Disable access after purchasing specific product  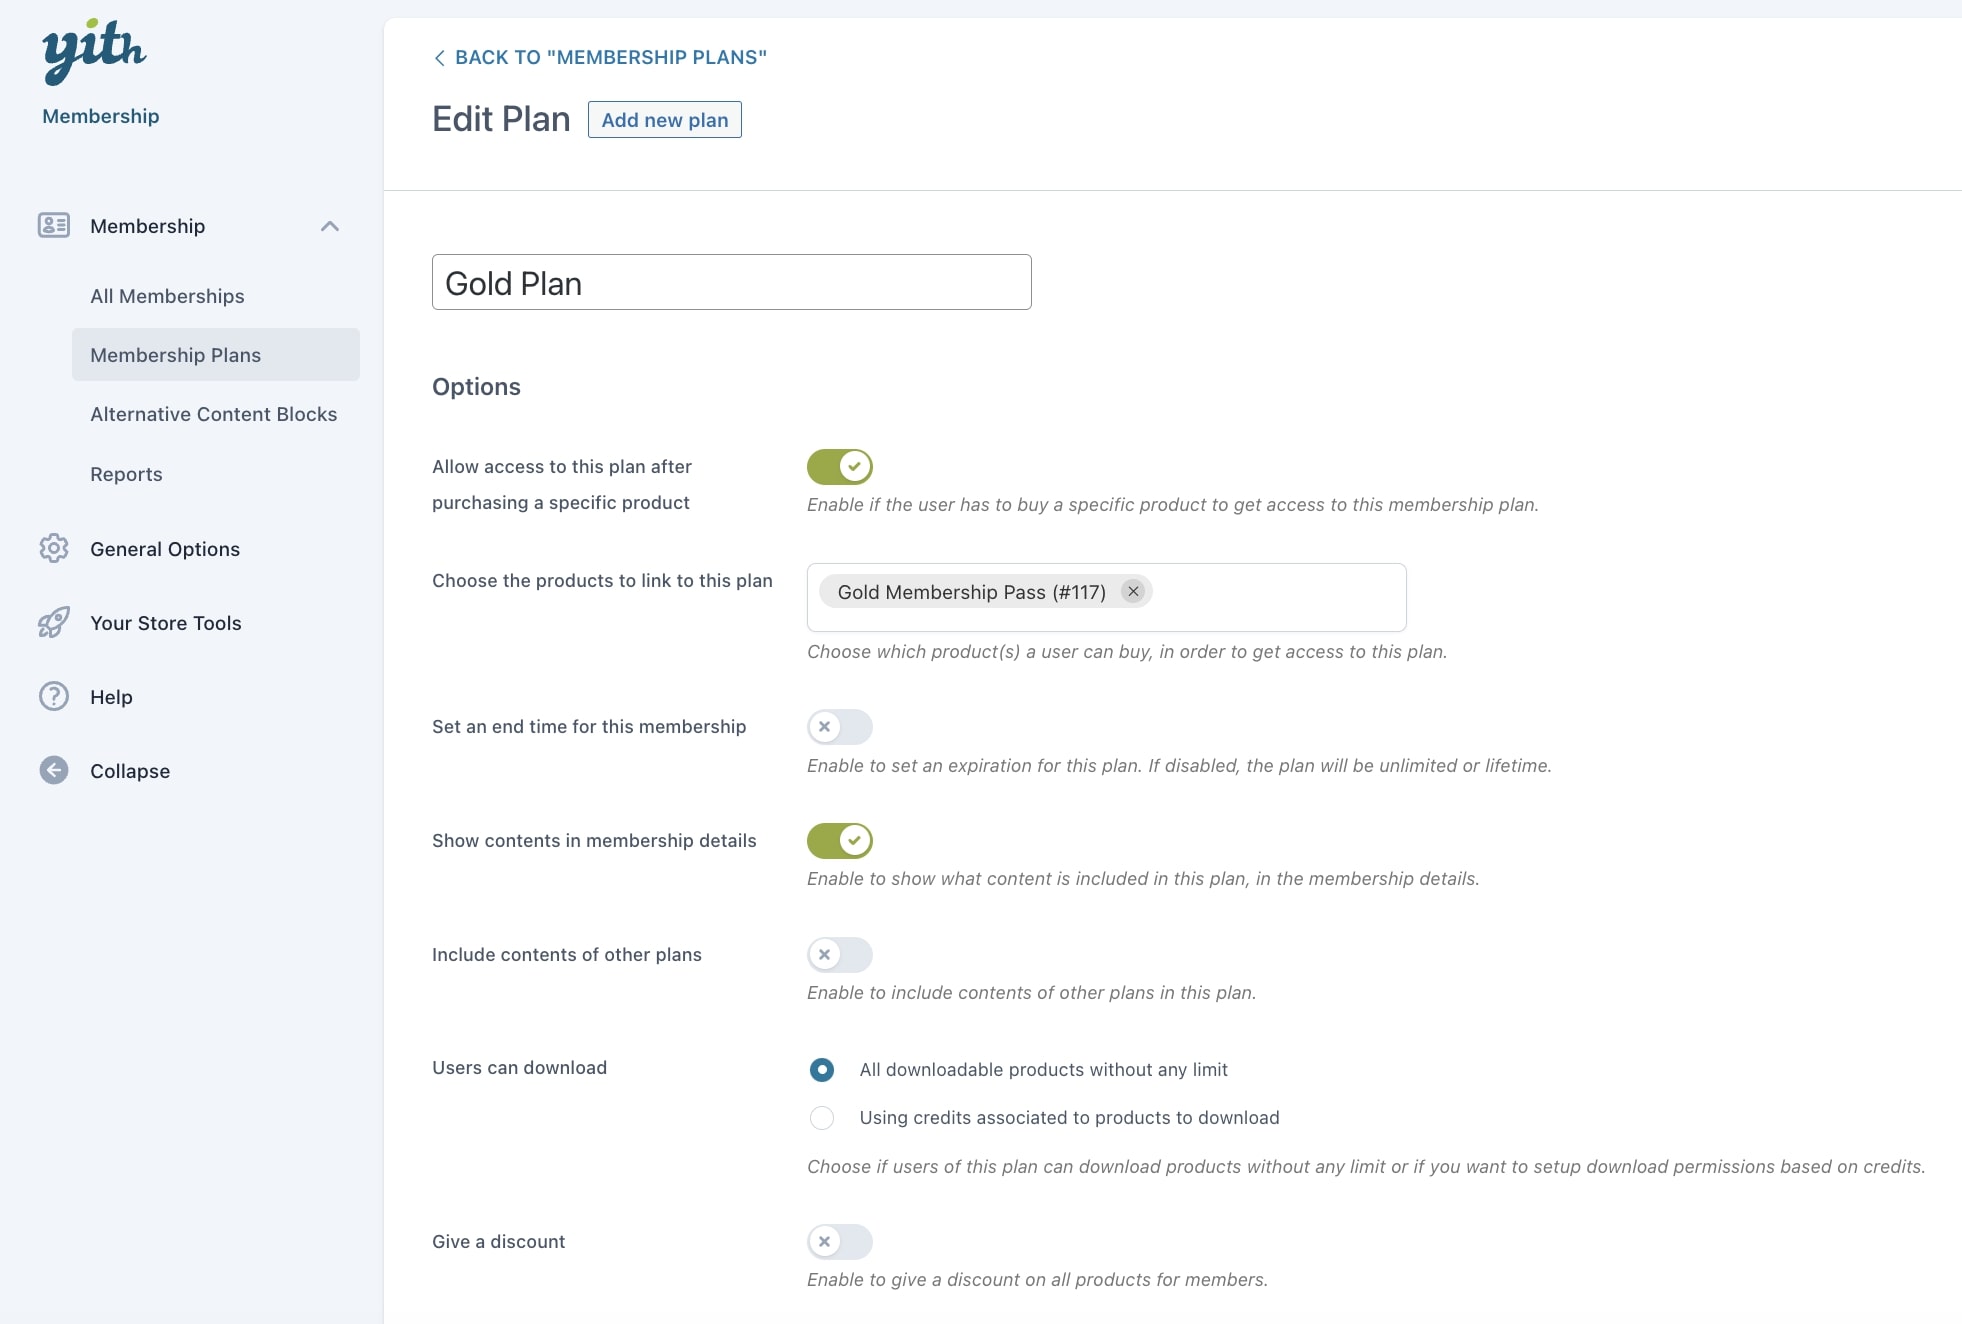pyautogui.click(x=840, y=467)
